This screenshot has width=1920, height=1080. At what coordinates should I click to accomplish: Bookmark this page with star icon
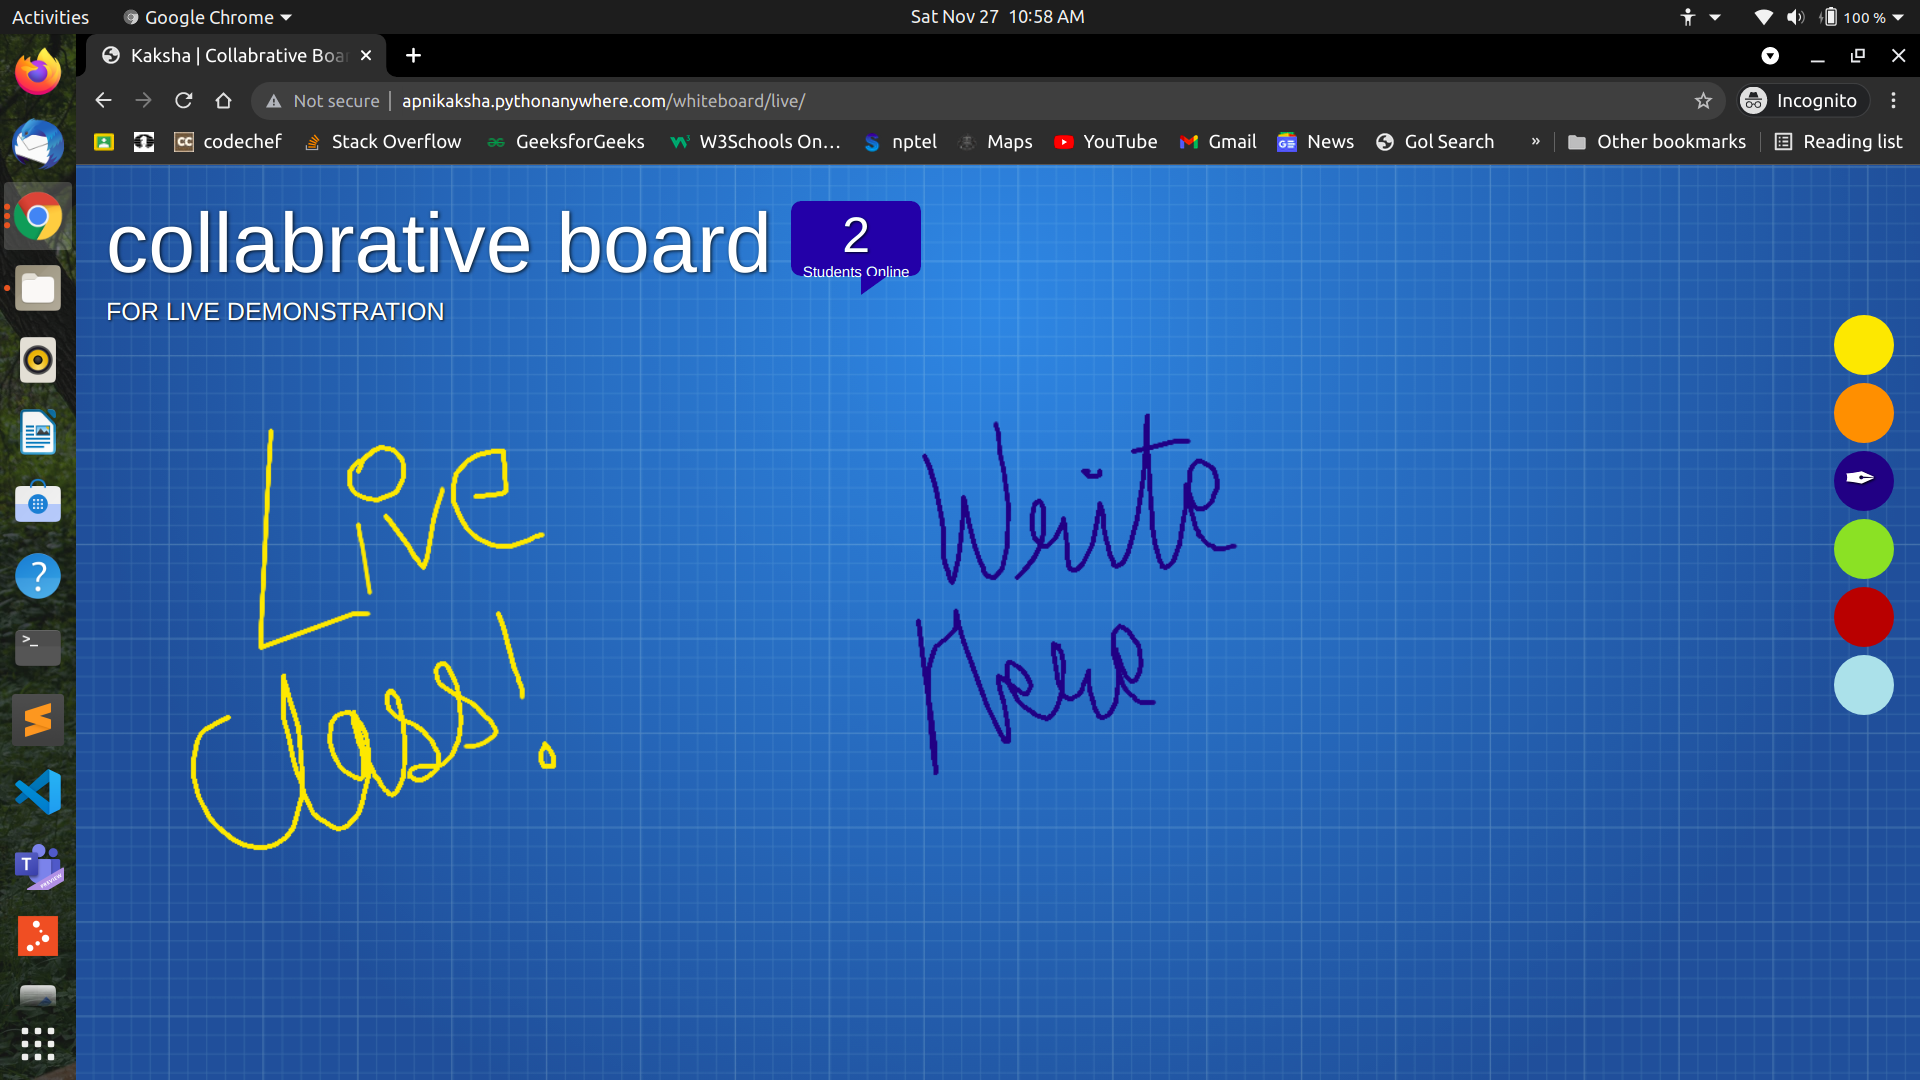(x=1703, y=101)
